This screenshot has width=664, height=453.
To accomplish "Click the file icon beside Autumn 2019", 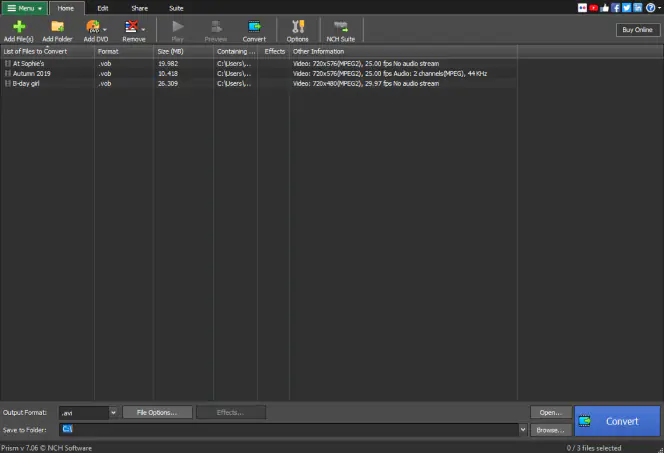I will [x=8, y=73].
